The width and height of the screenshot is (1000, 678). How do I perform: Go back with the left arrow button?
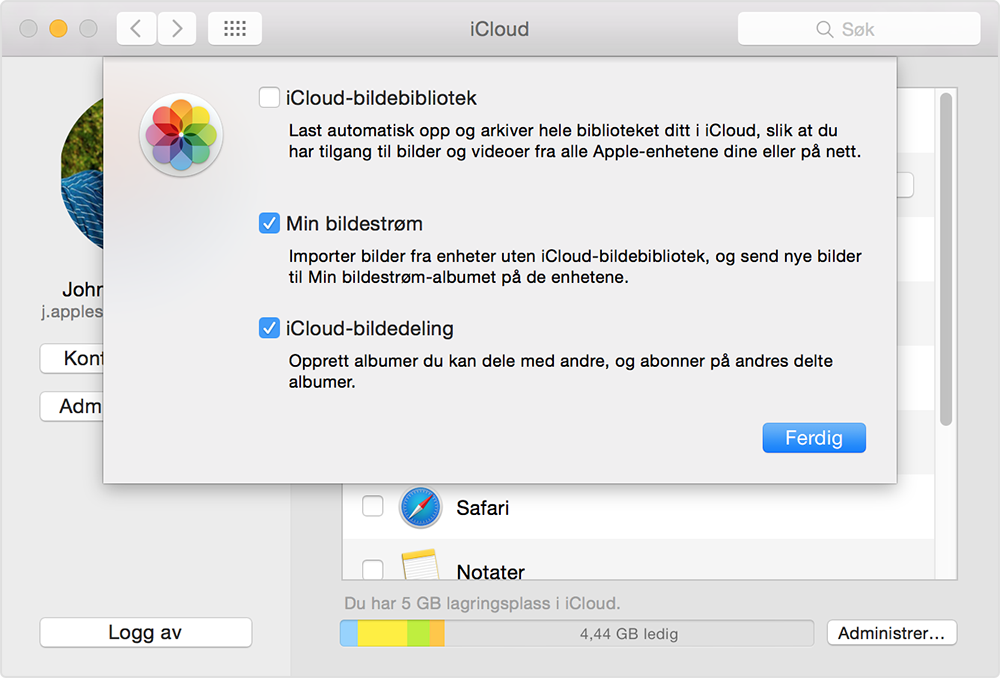tap(136, 29)
